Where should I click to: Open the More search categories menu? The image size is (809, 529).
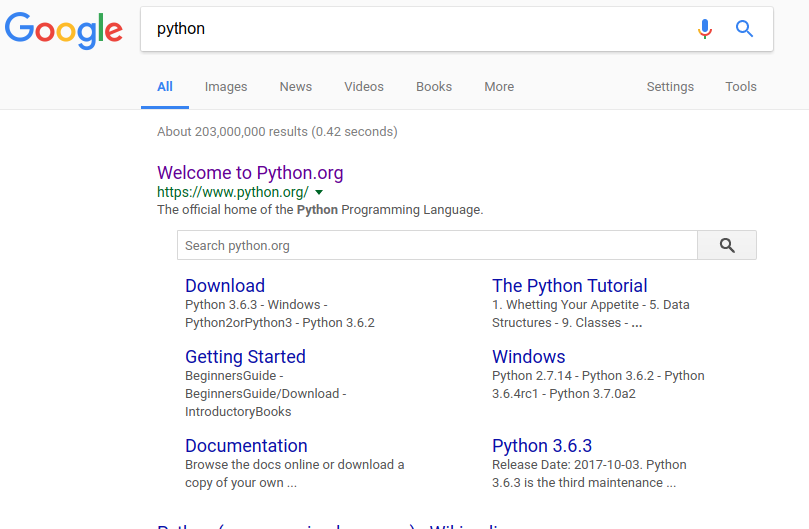pos(499,87)
